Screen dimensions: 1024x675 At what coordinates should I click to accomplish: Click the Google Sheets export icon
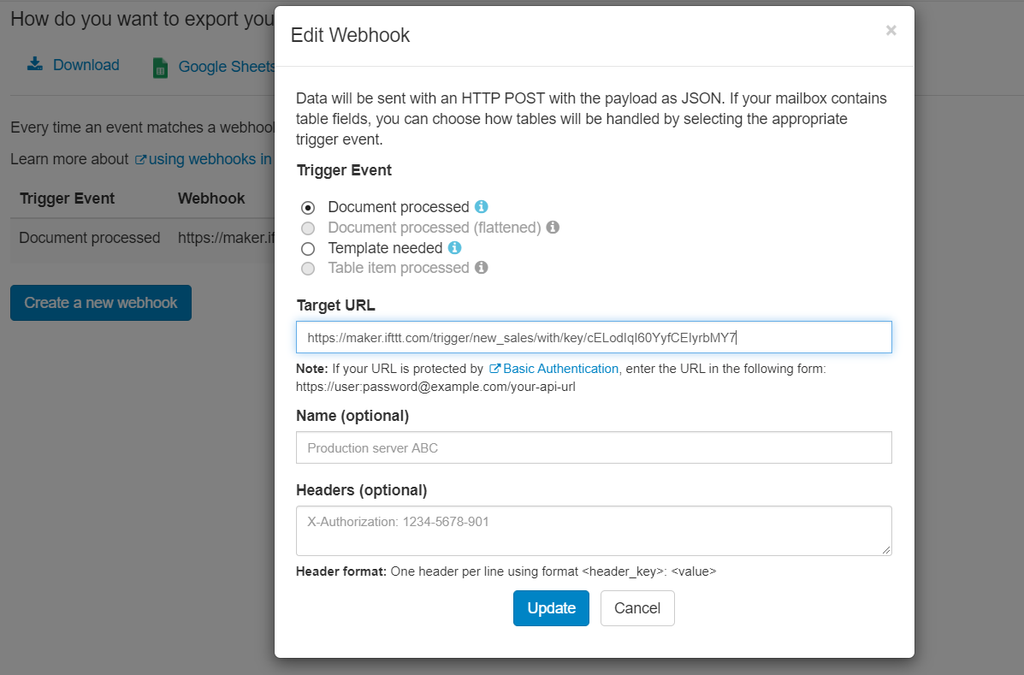(159, 66)
